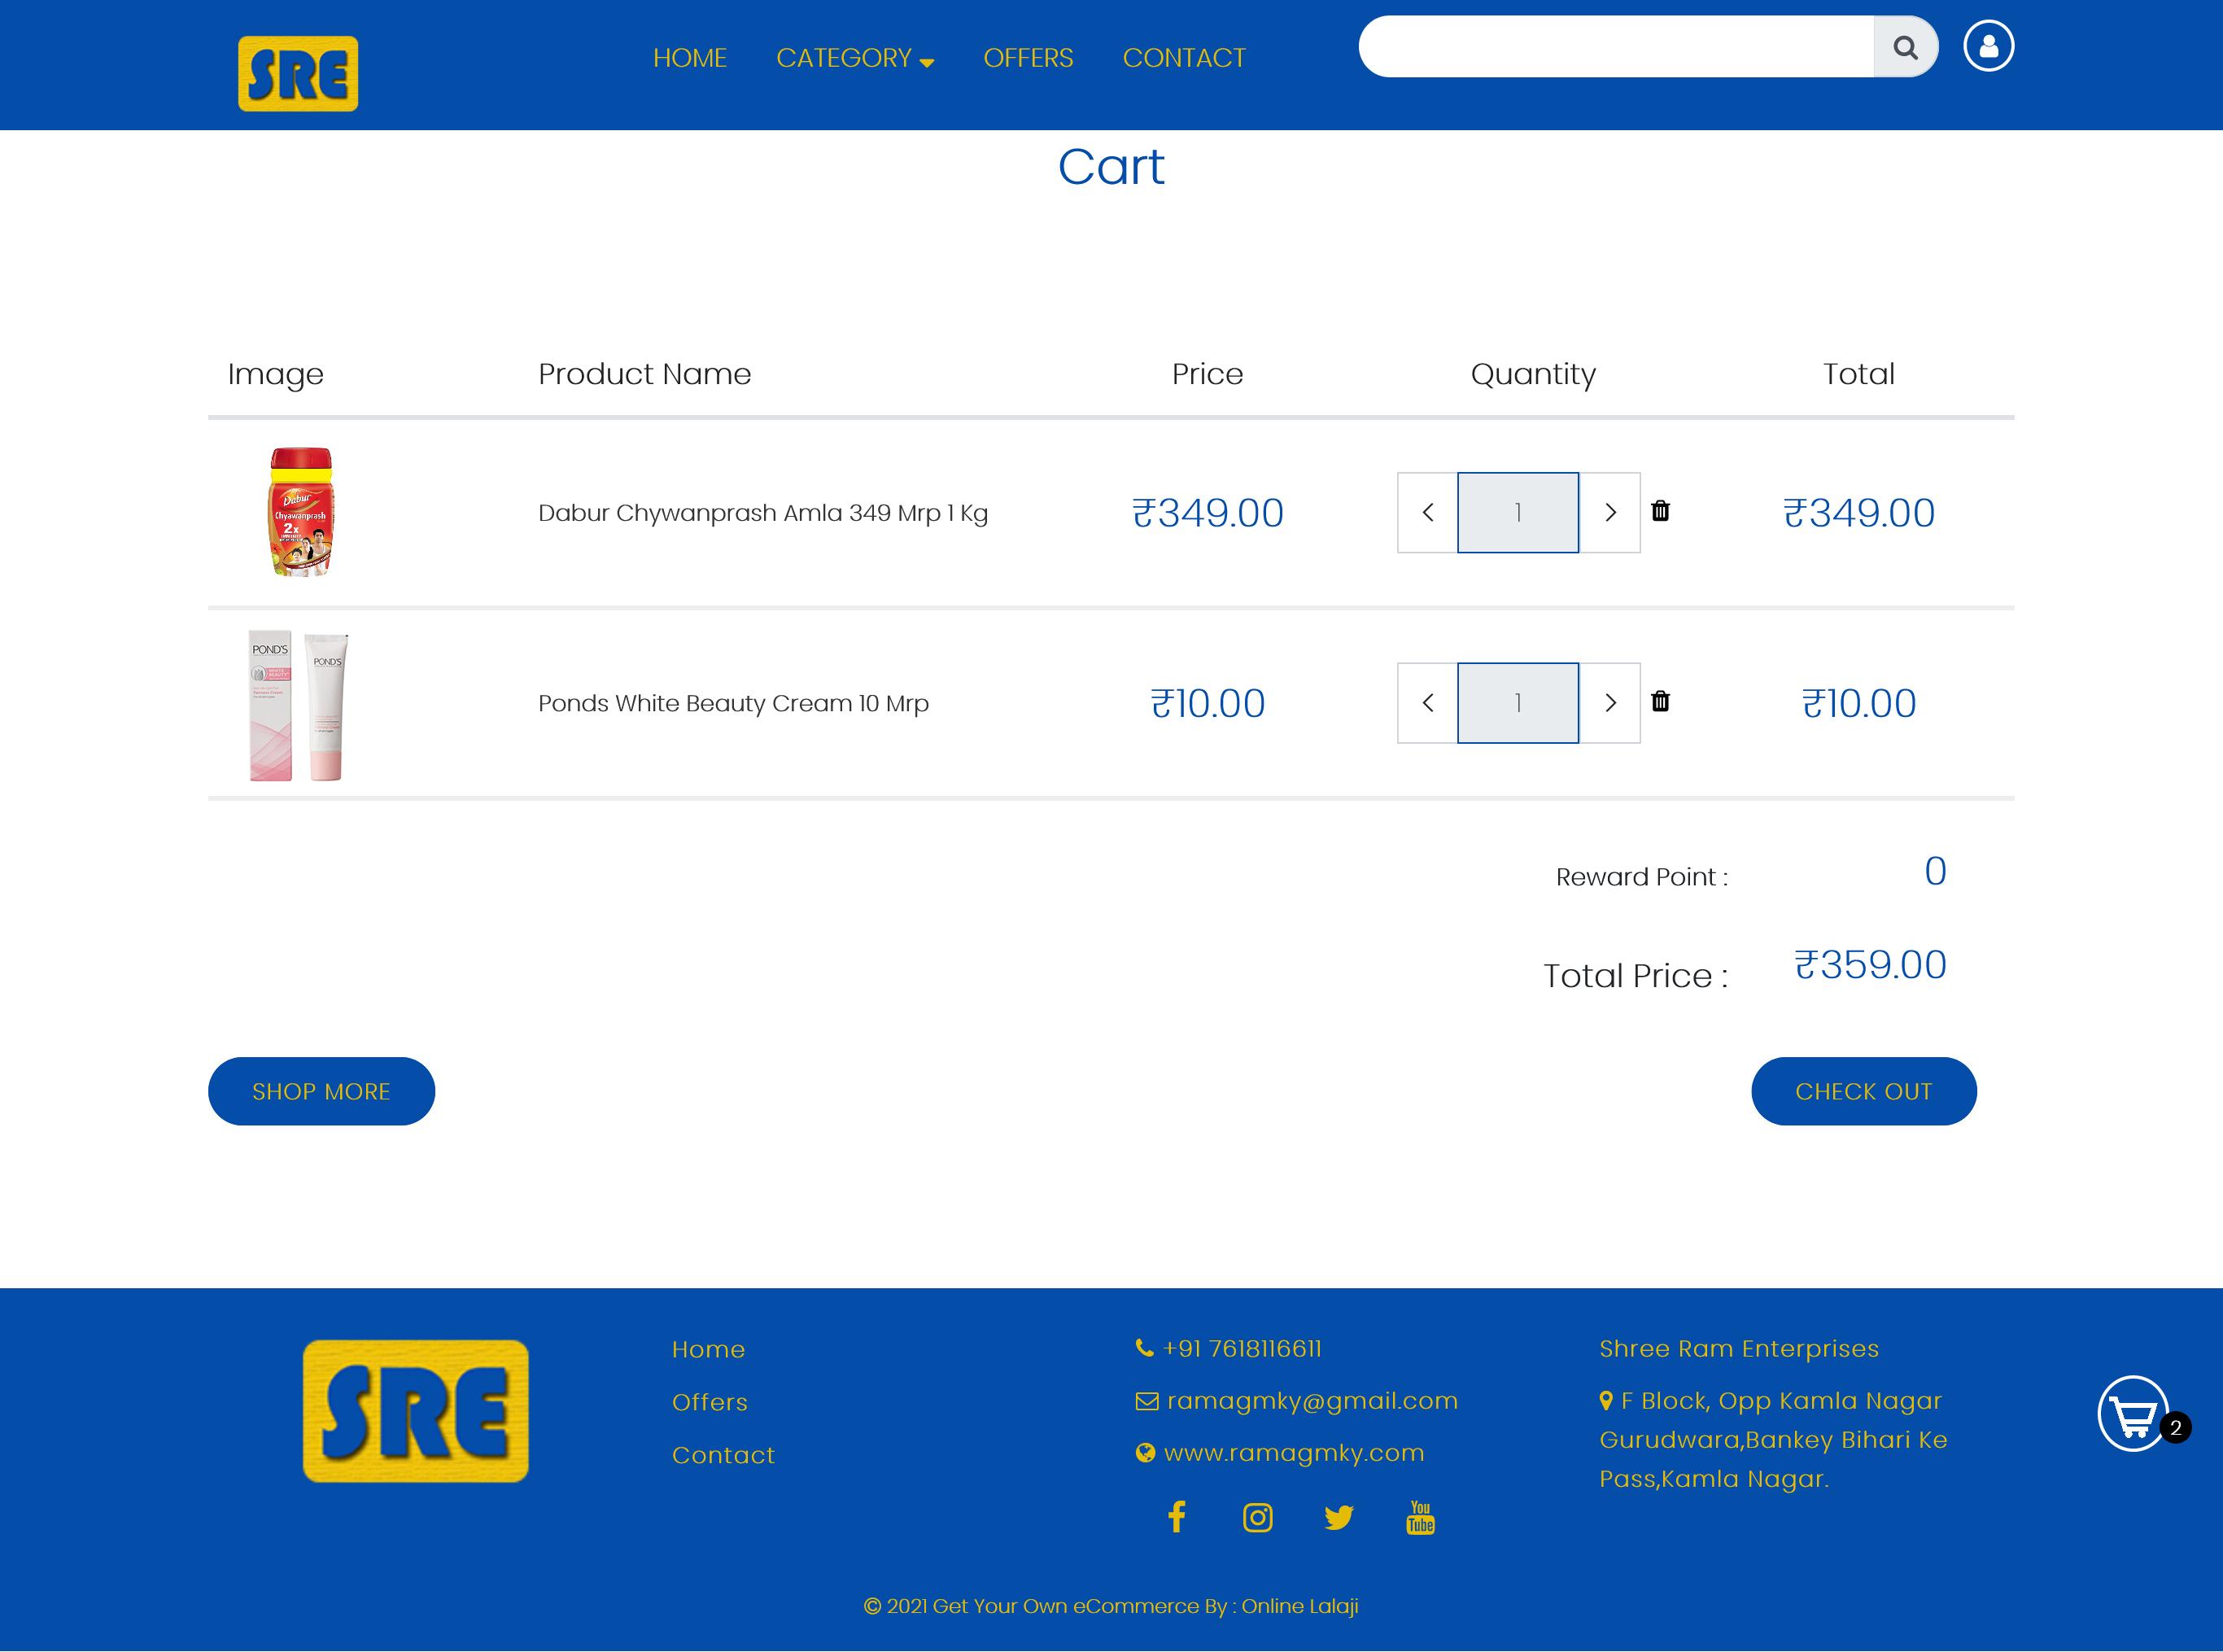
Task: Open CONTACT in the navigation bar
Action: click(1184, 58)
